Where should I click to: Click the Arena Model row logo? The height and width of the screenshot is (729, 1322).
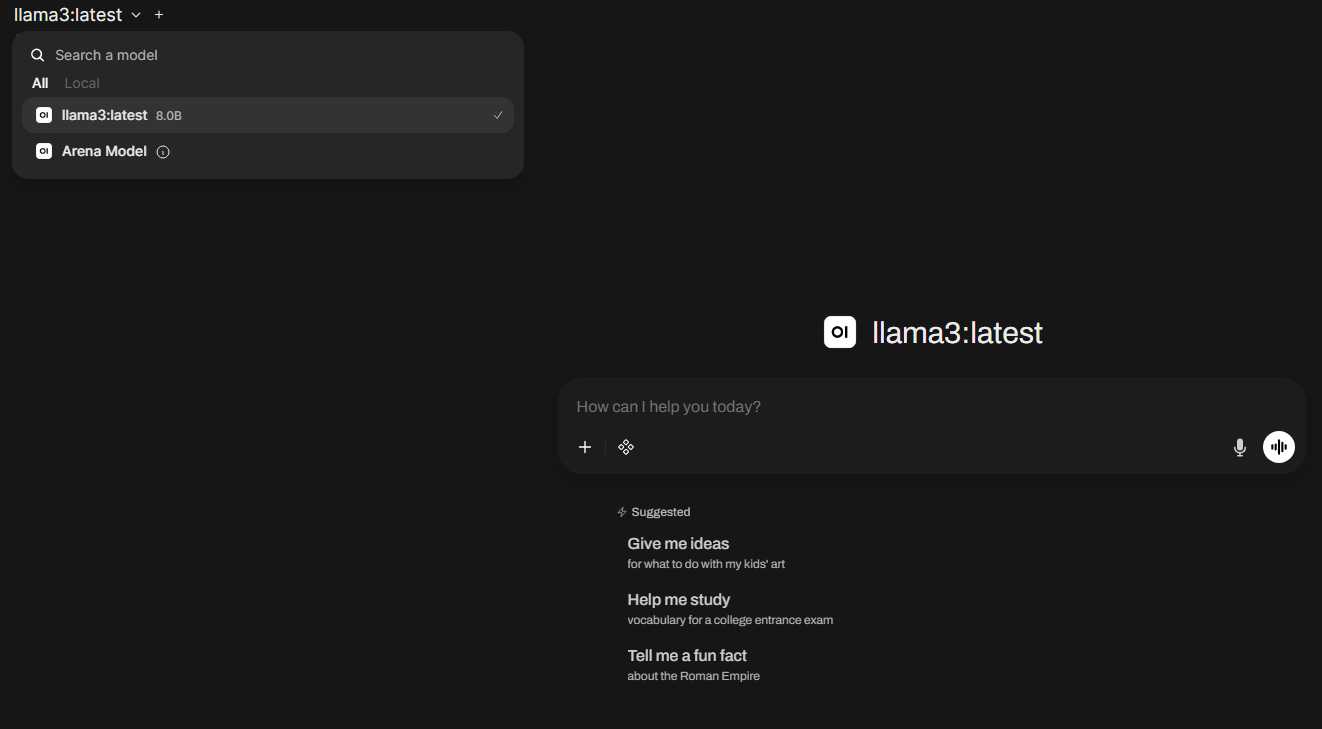coord(44,151)
